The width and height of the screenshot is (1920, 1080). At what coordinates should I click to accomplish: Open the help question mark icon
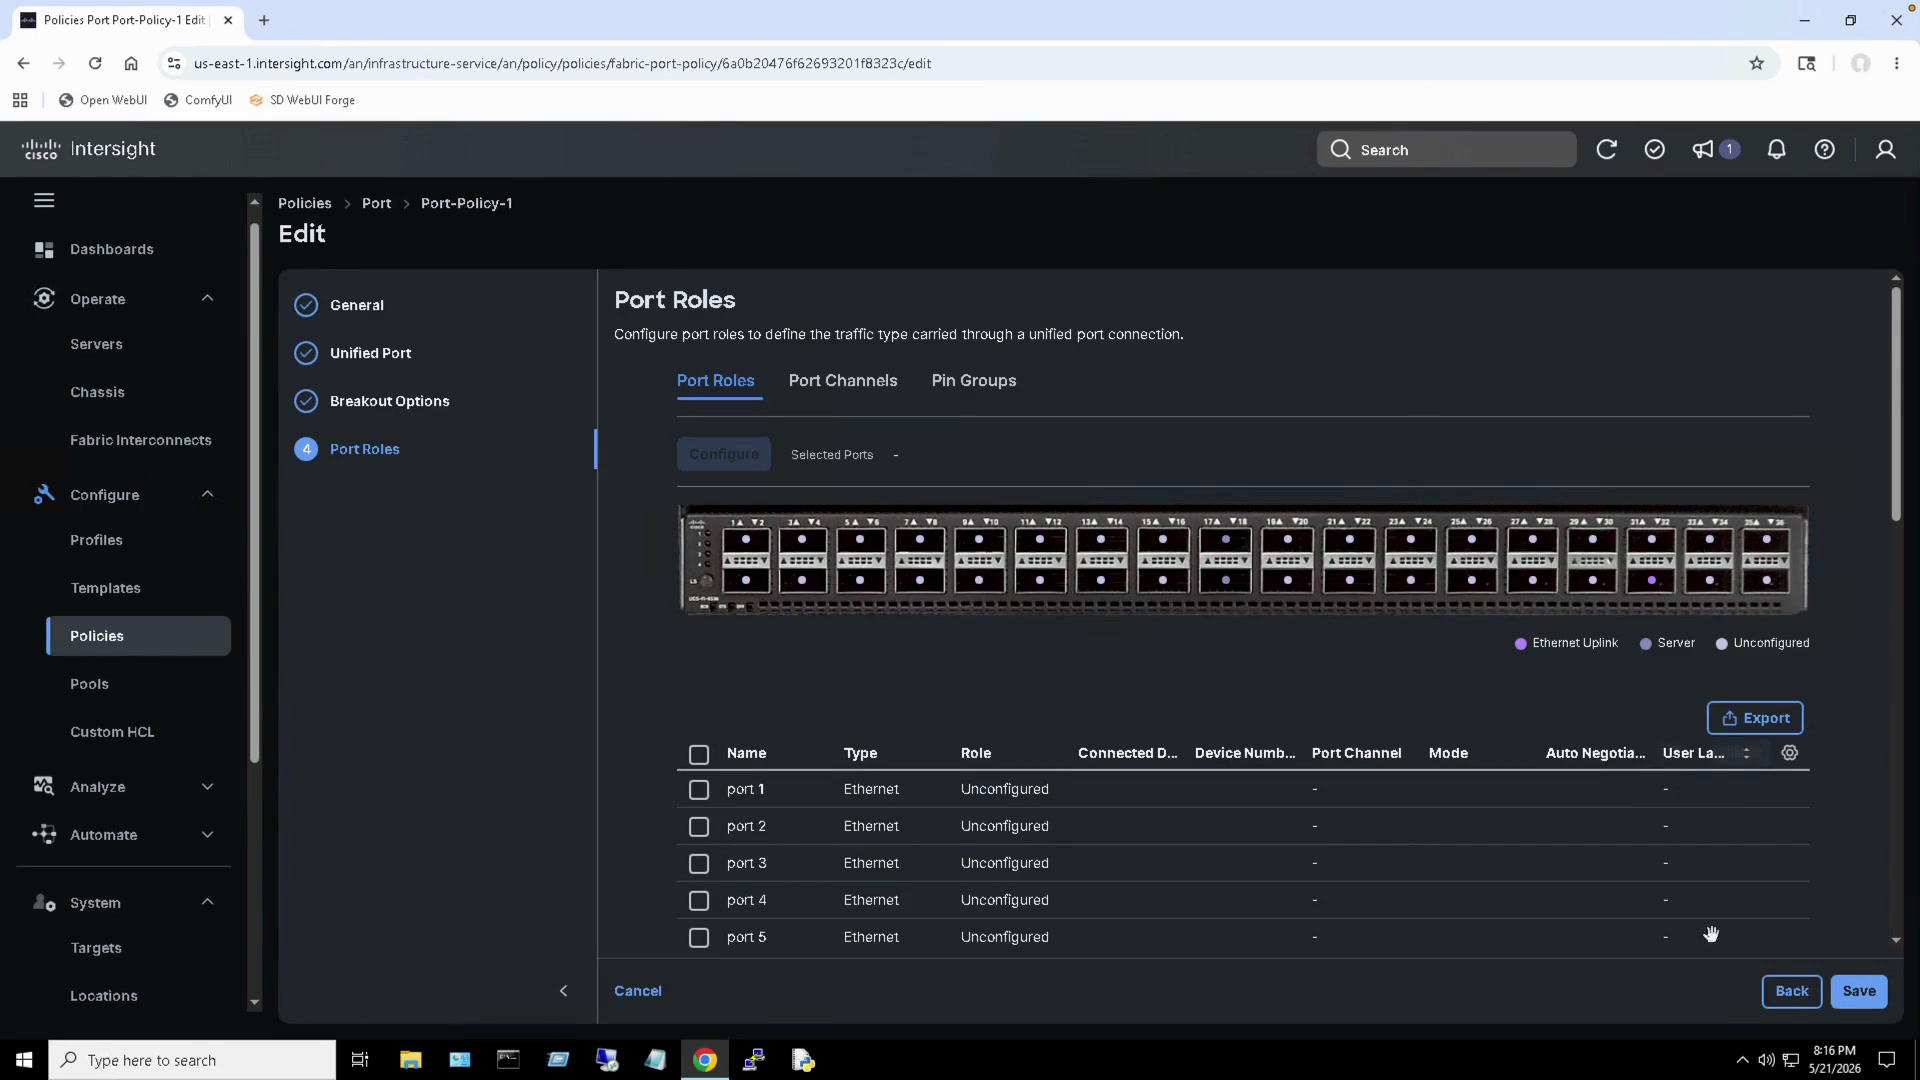tap(1825, 150)
